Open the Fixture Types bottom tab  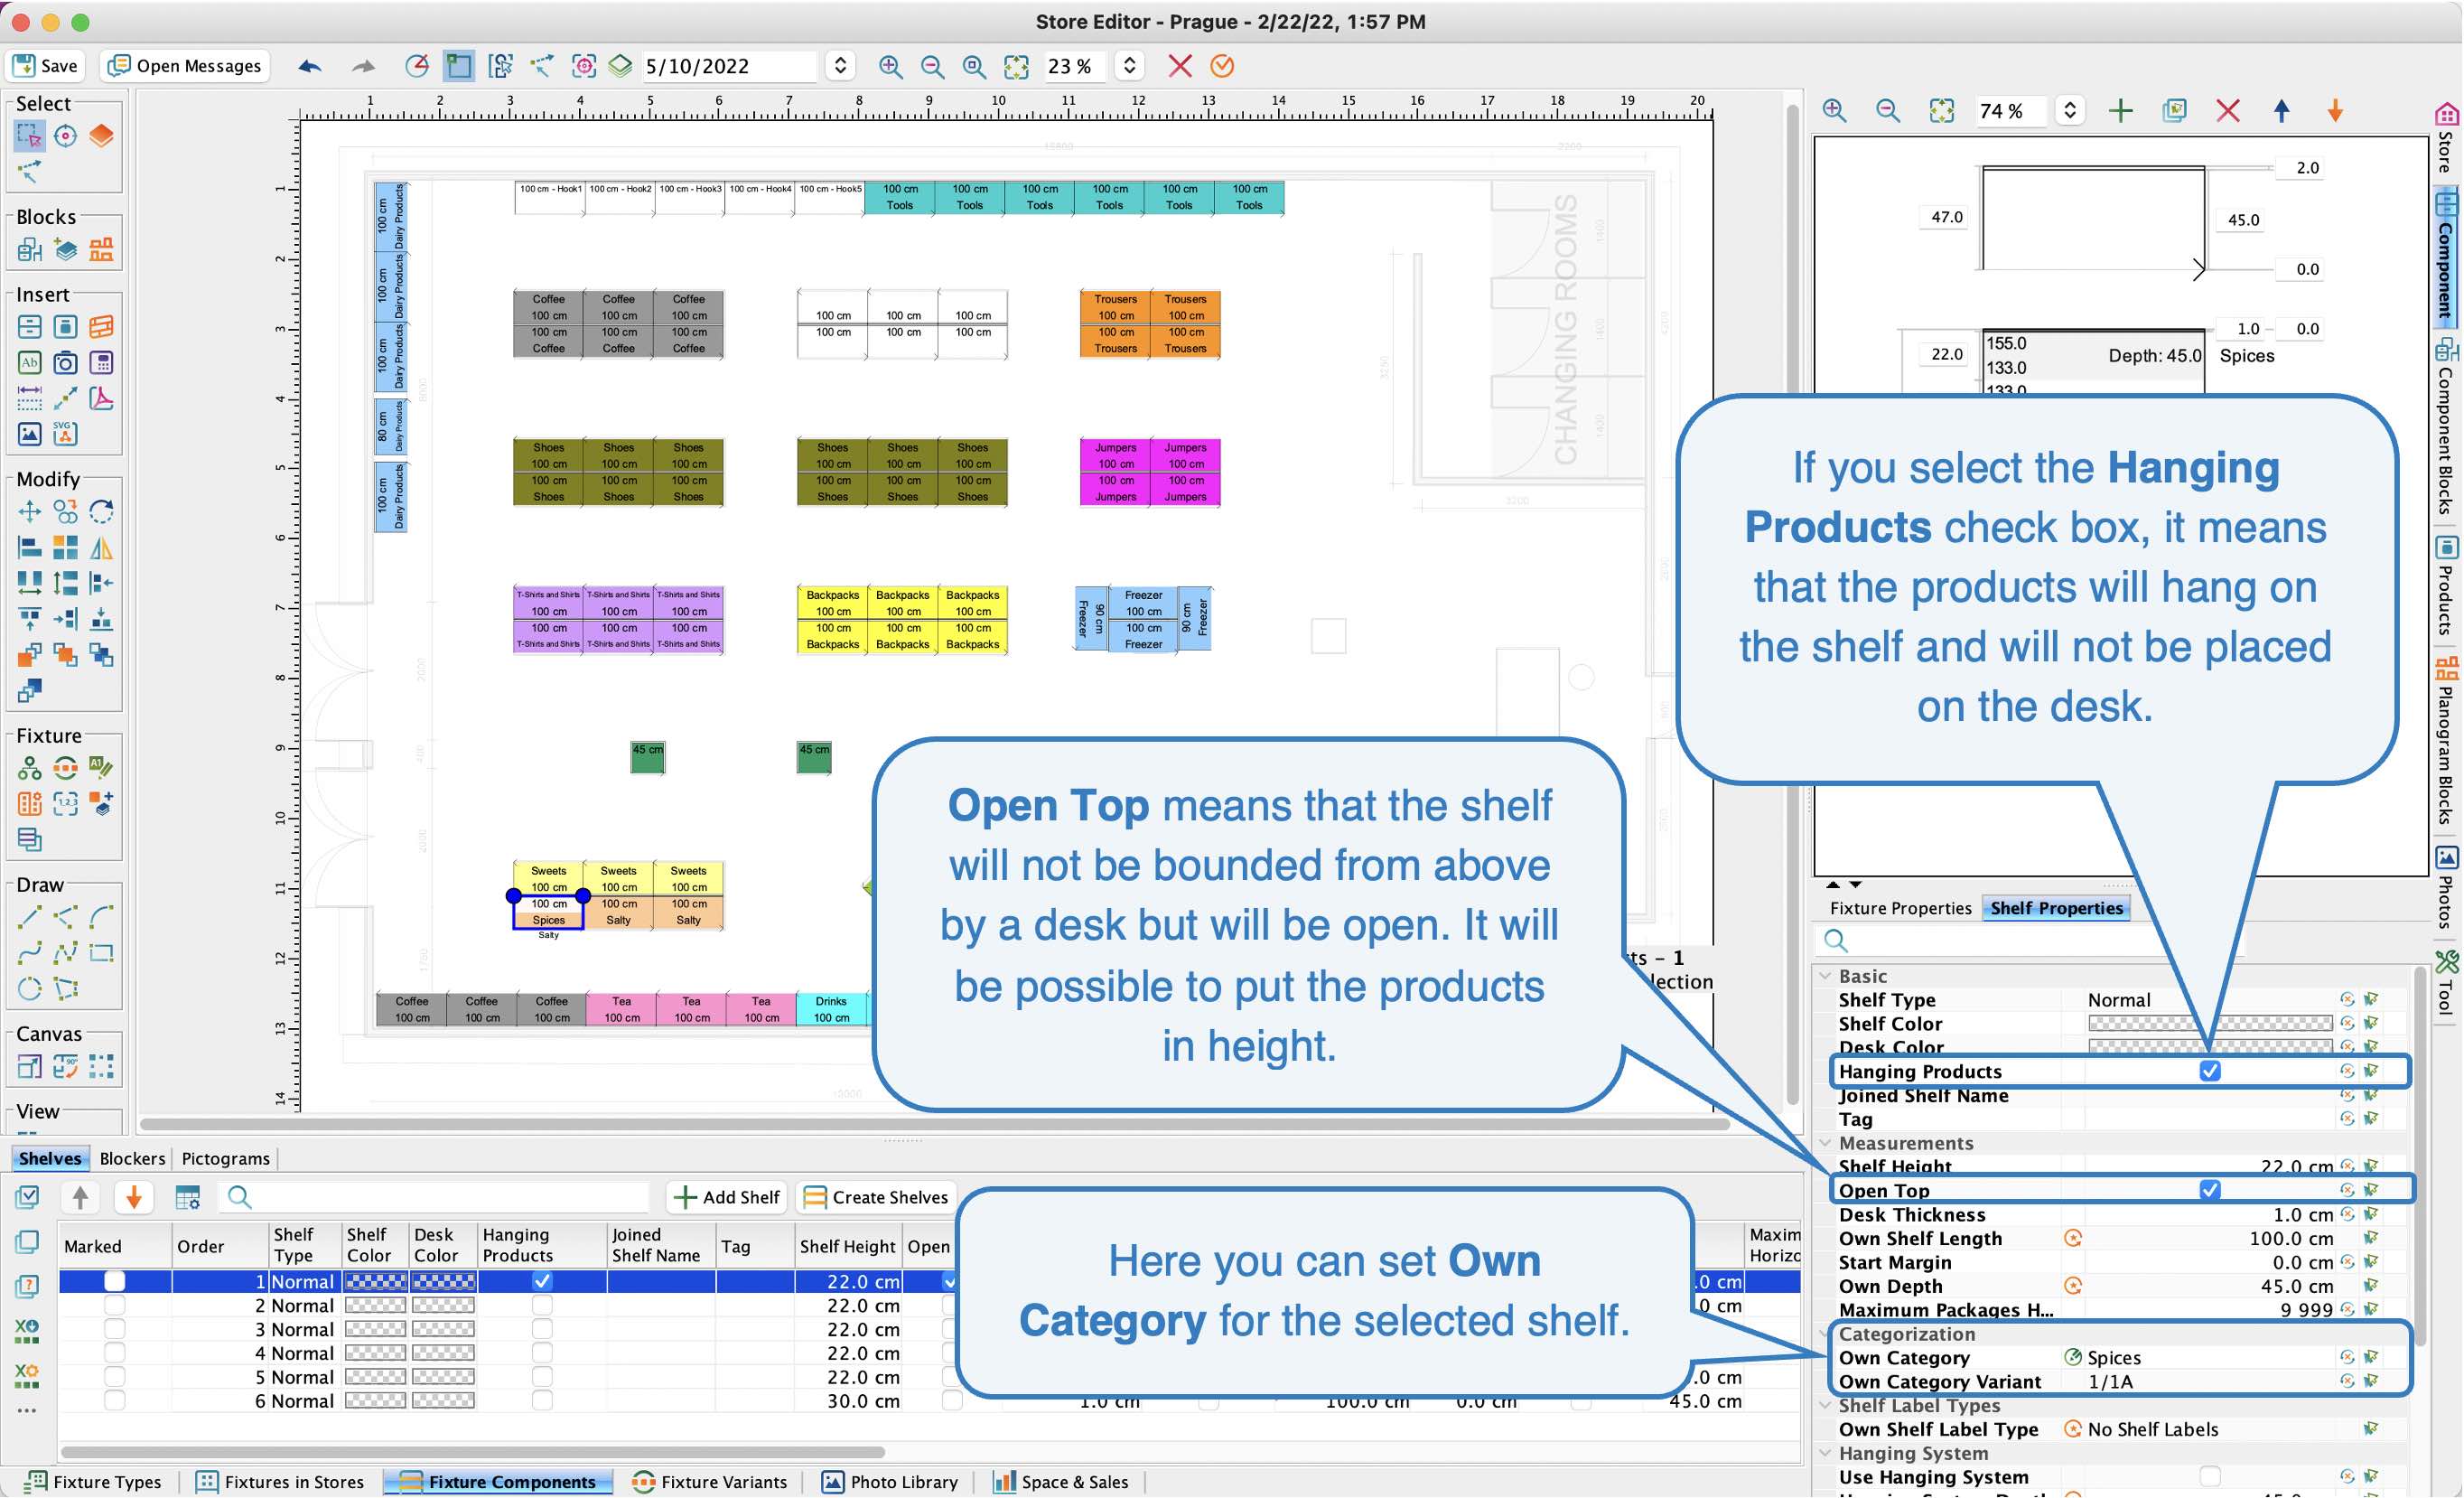[94, 1482]
